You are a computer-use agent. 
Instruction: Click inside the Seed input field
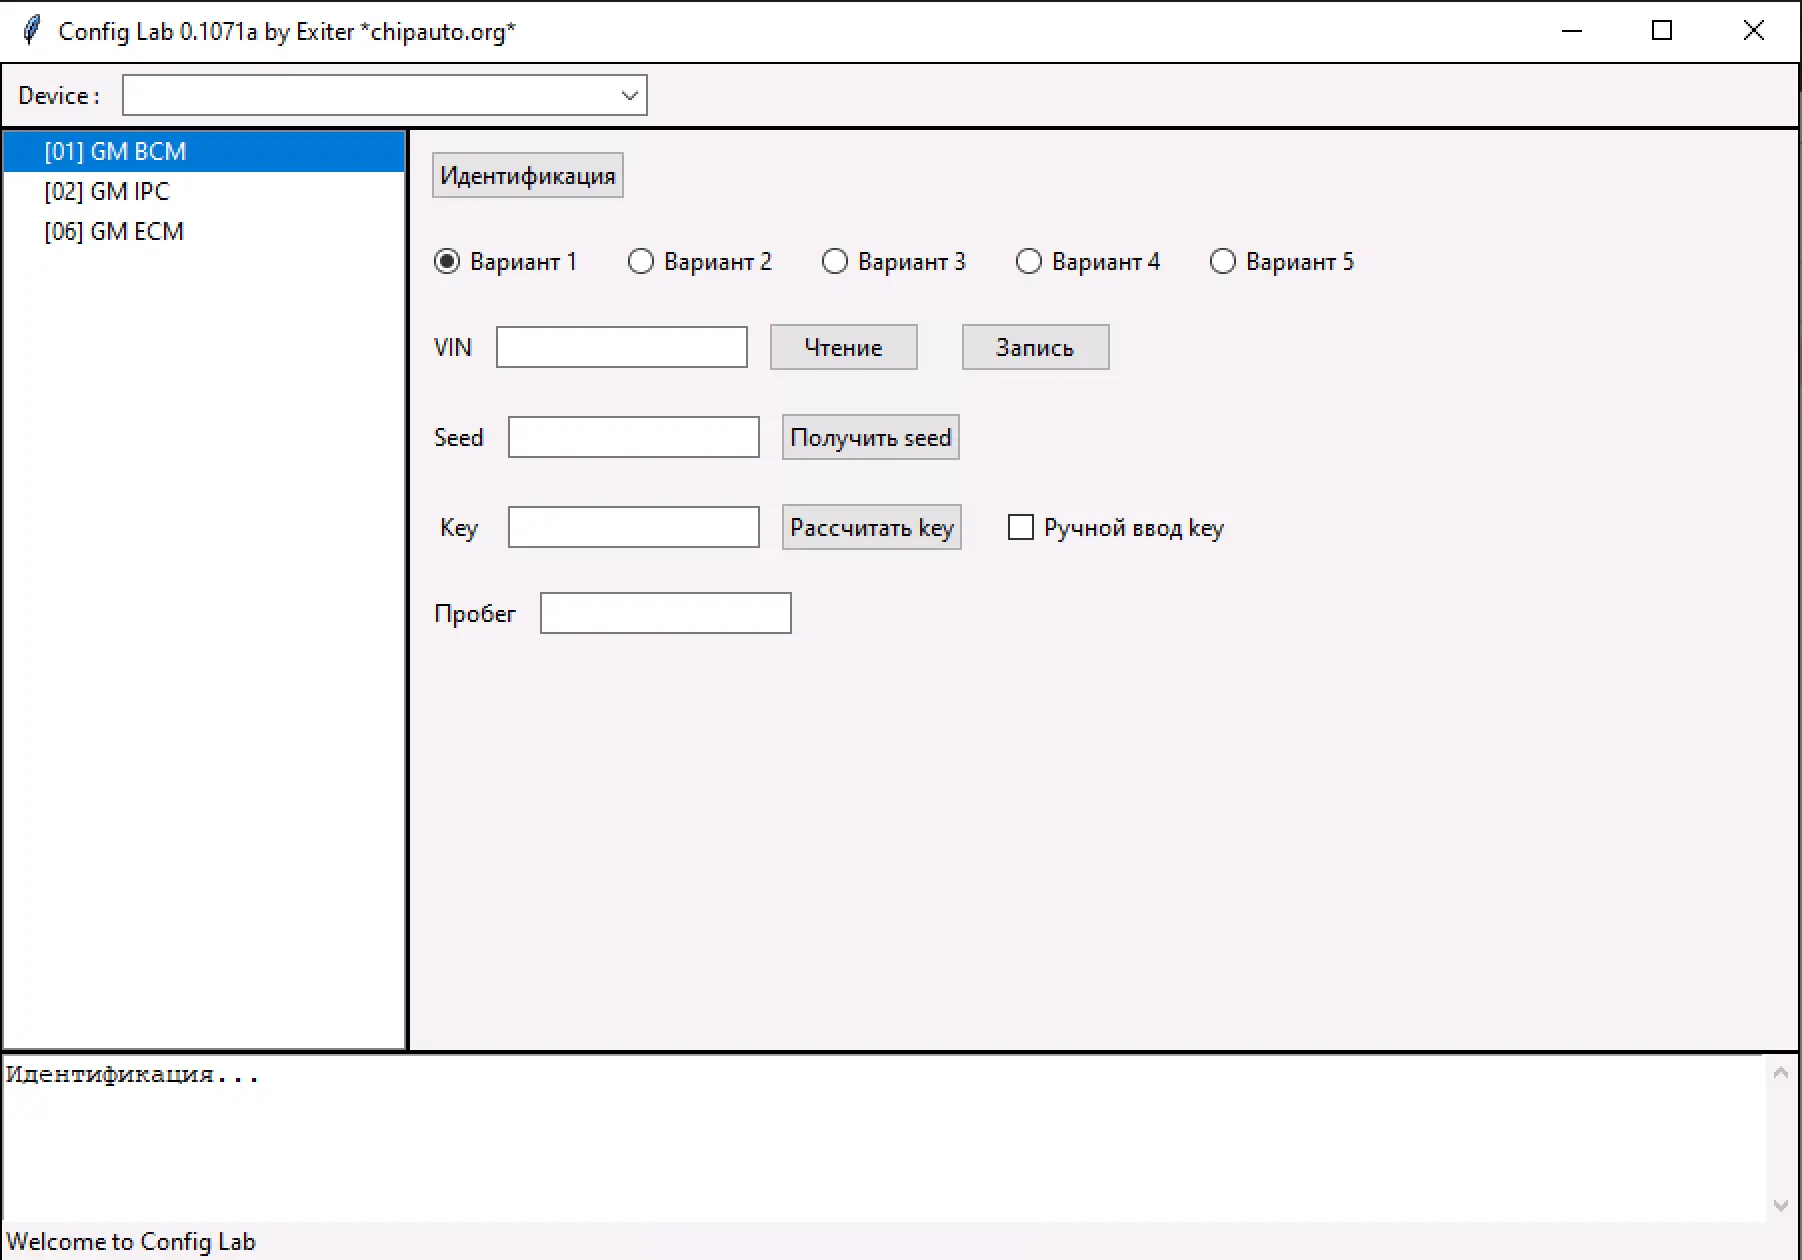(633, 437)
